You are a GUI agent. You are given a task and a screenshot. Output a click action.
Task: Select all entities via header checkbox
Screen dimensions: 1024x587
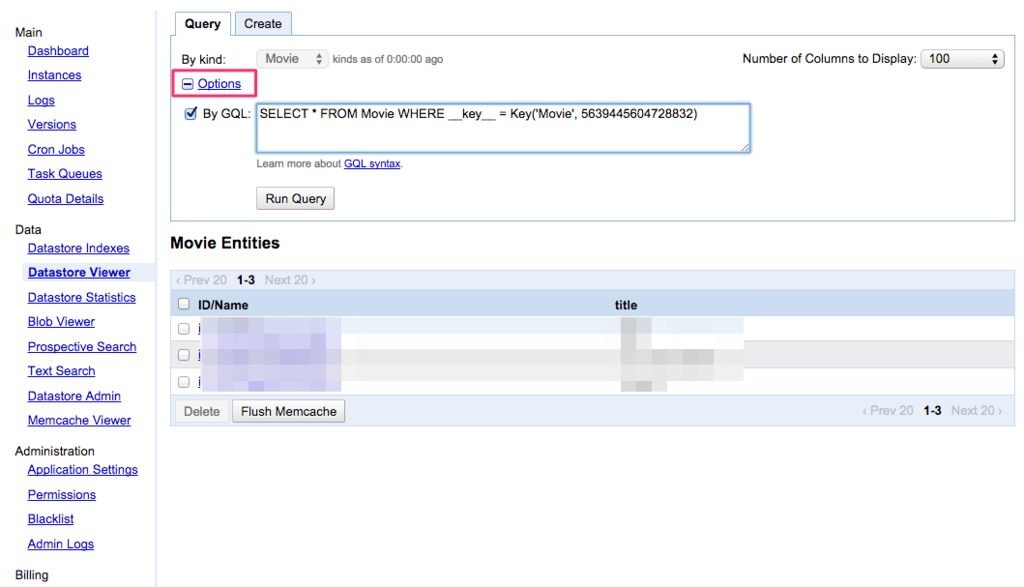click(184, 304)
